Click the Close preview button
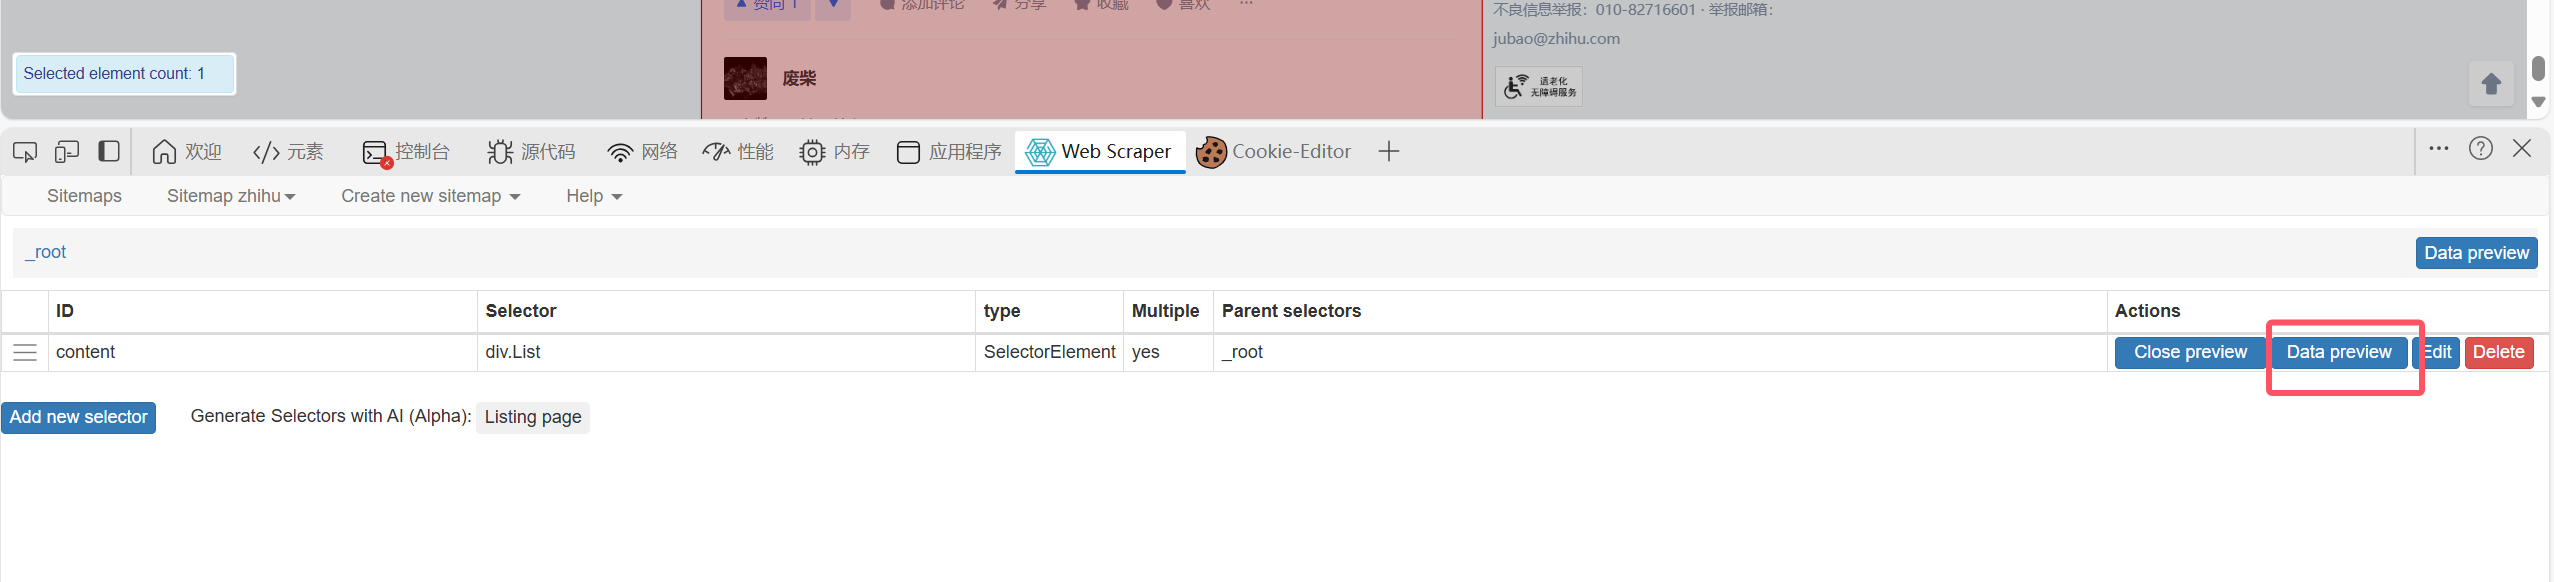This screenshot has width=2554, height=582. [2190, 353]
